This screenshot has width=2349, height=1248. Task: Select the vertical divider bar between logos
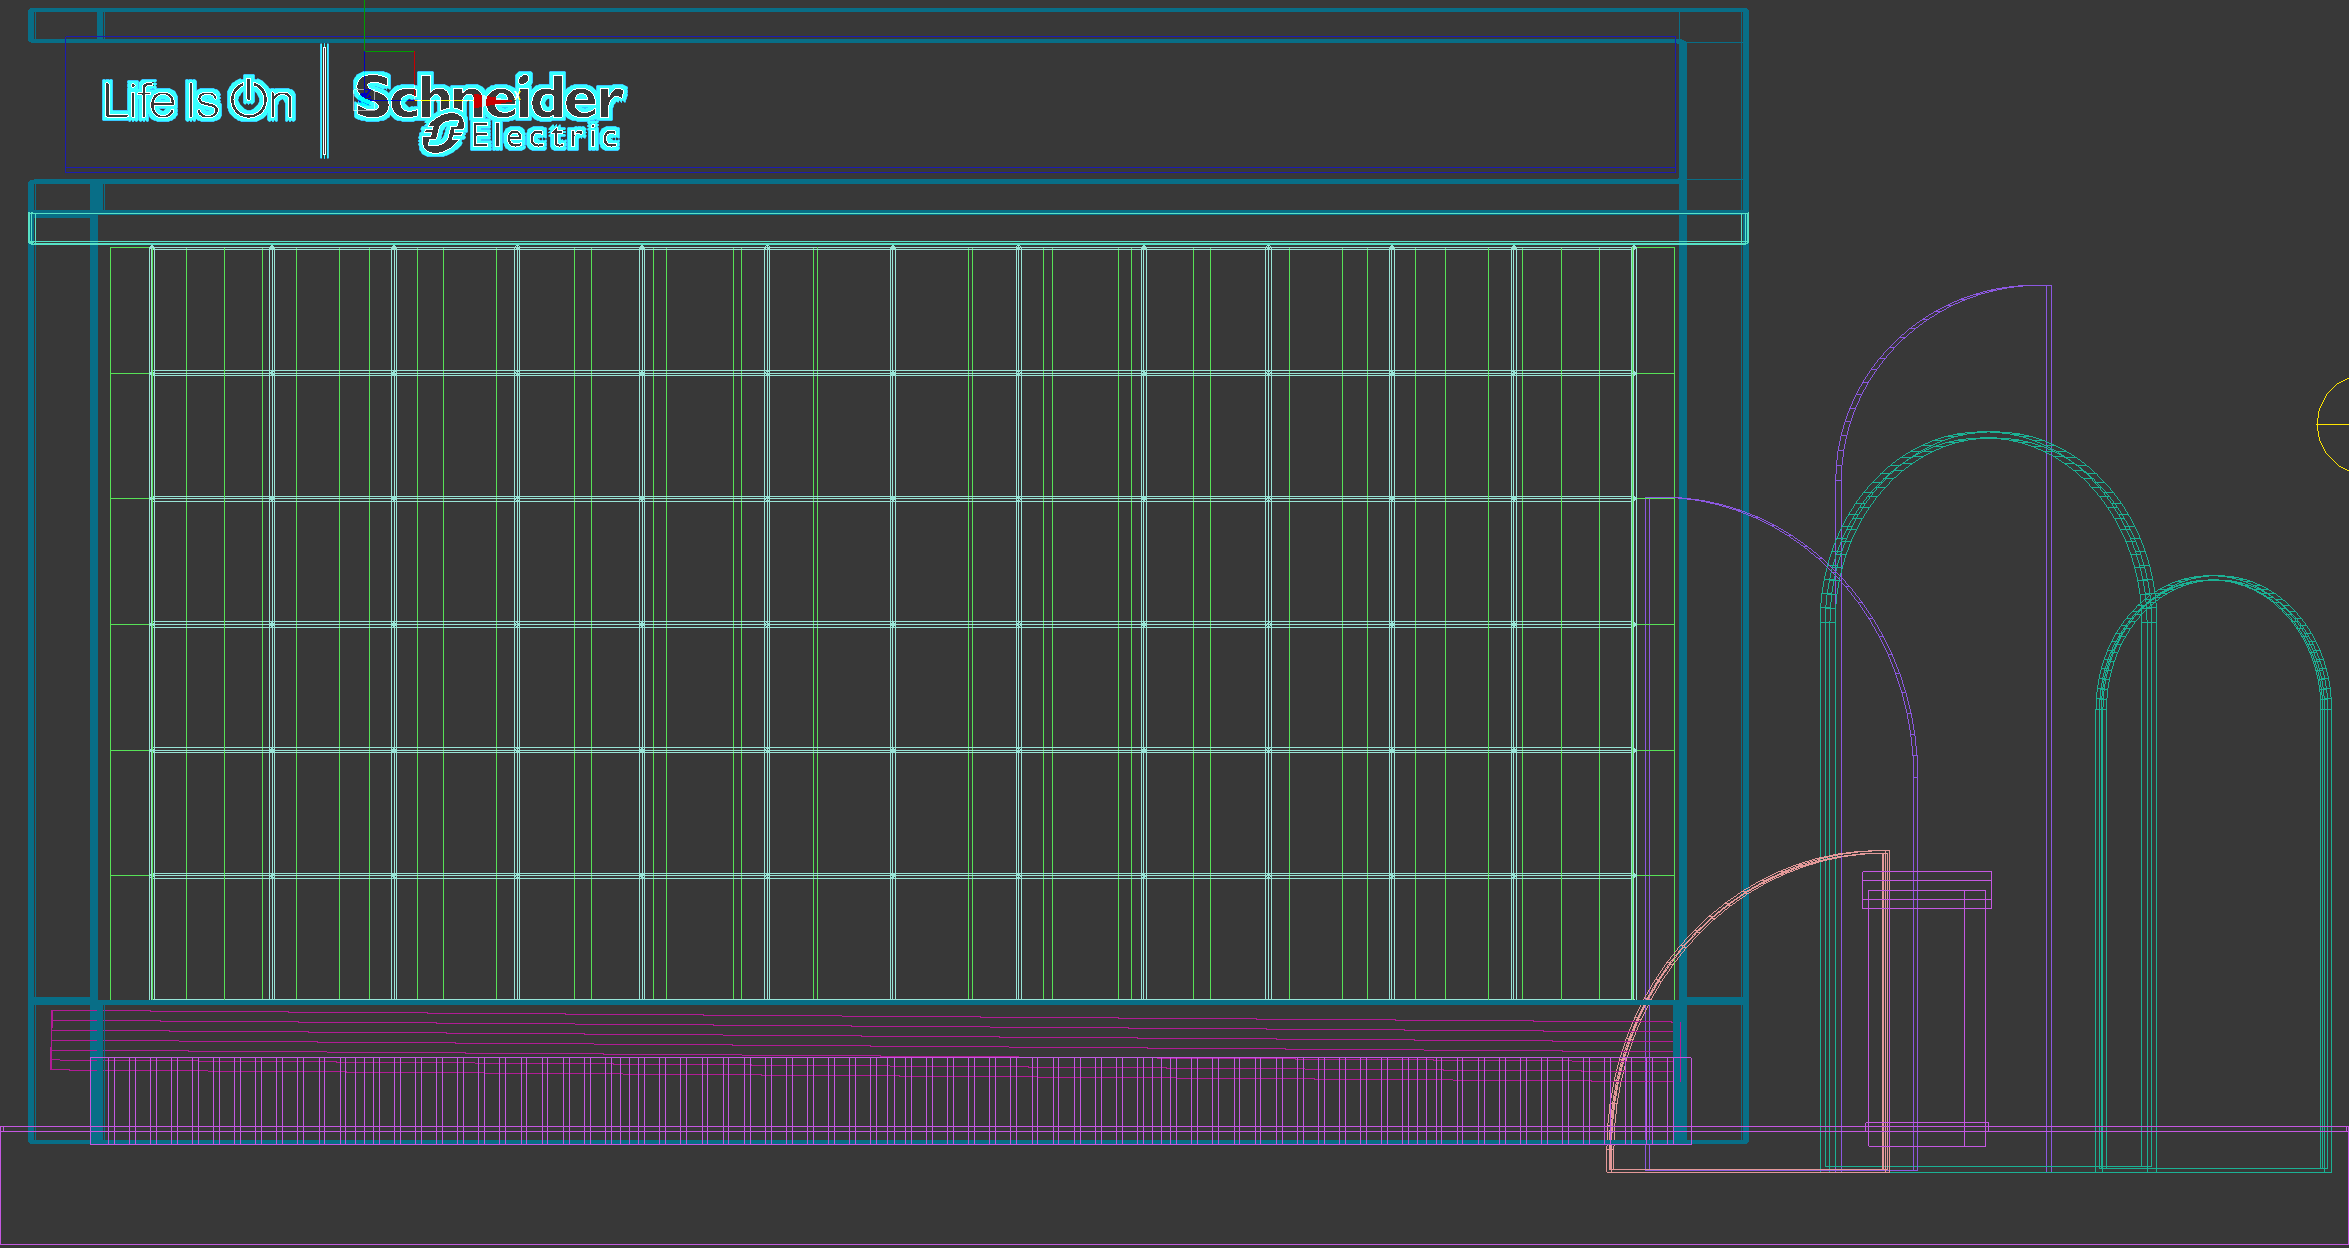point(324,100)
